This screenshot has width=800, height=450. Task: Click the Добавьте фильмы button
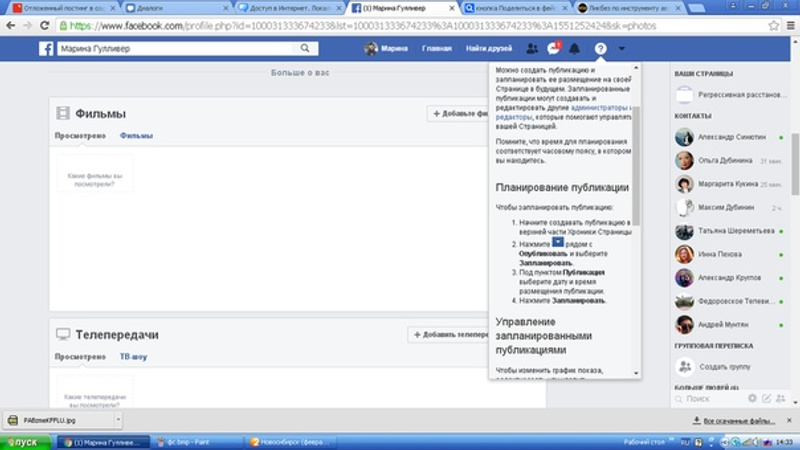[x=458, y=114]
